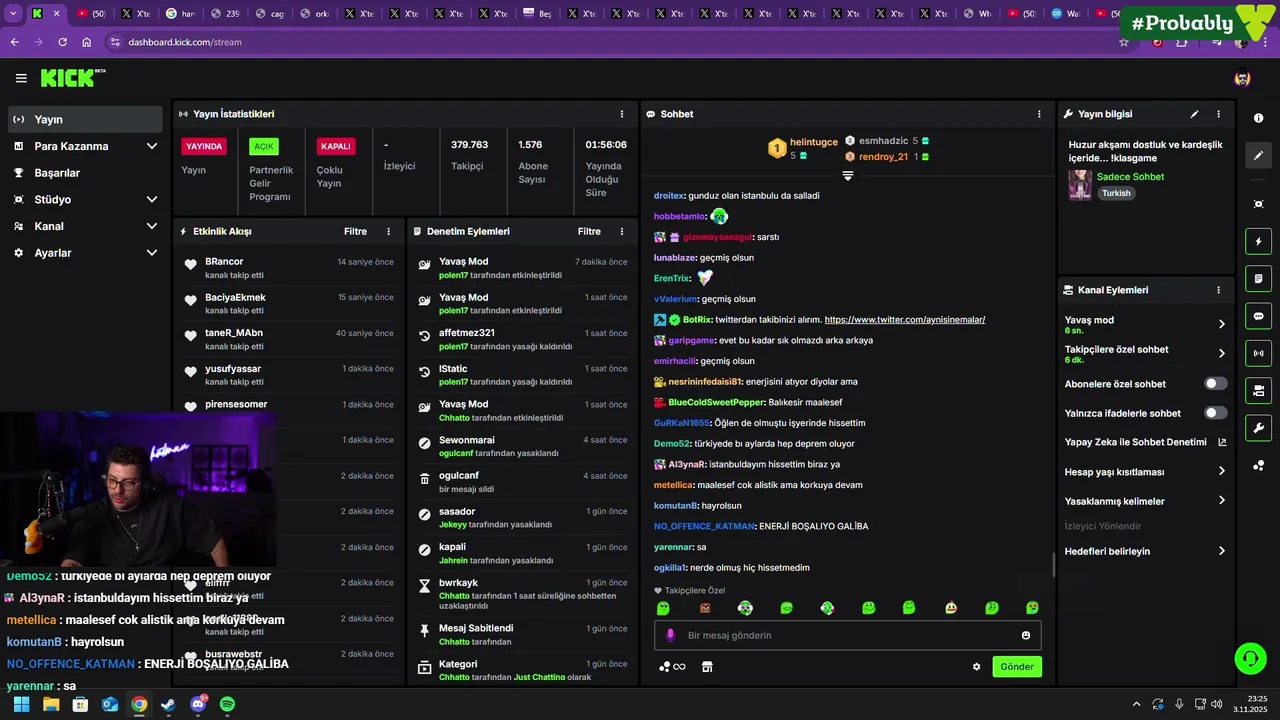Open Yavaş mod settings chevron
The width and height of the screenshot is (1280, 720).
pyautogui.click(x=1221, y=324)
